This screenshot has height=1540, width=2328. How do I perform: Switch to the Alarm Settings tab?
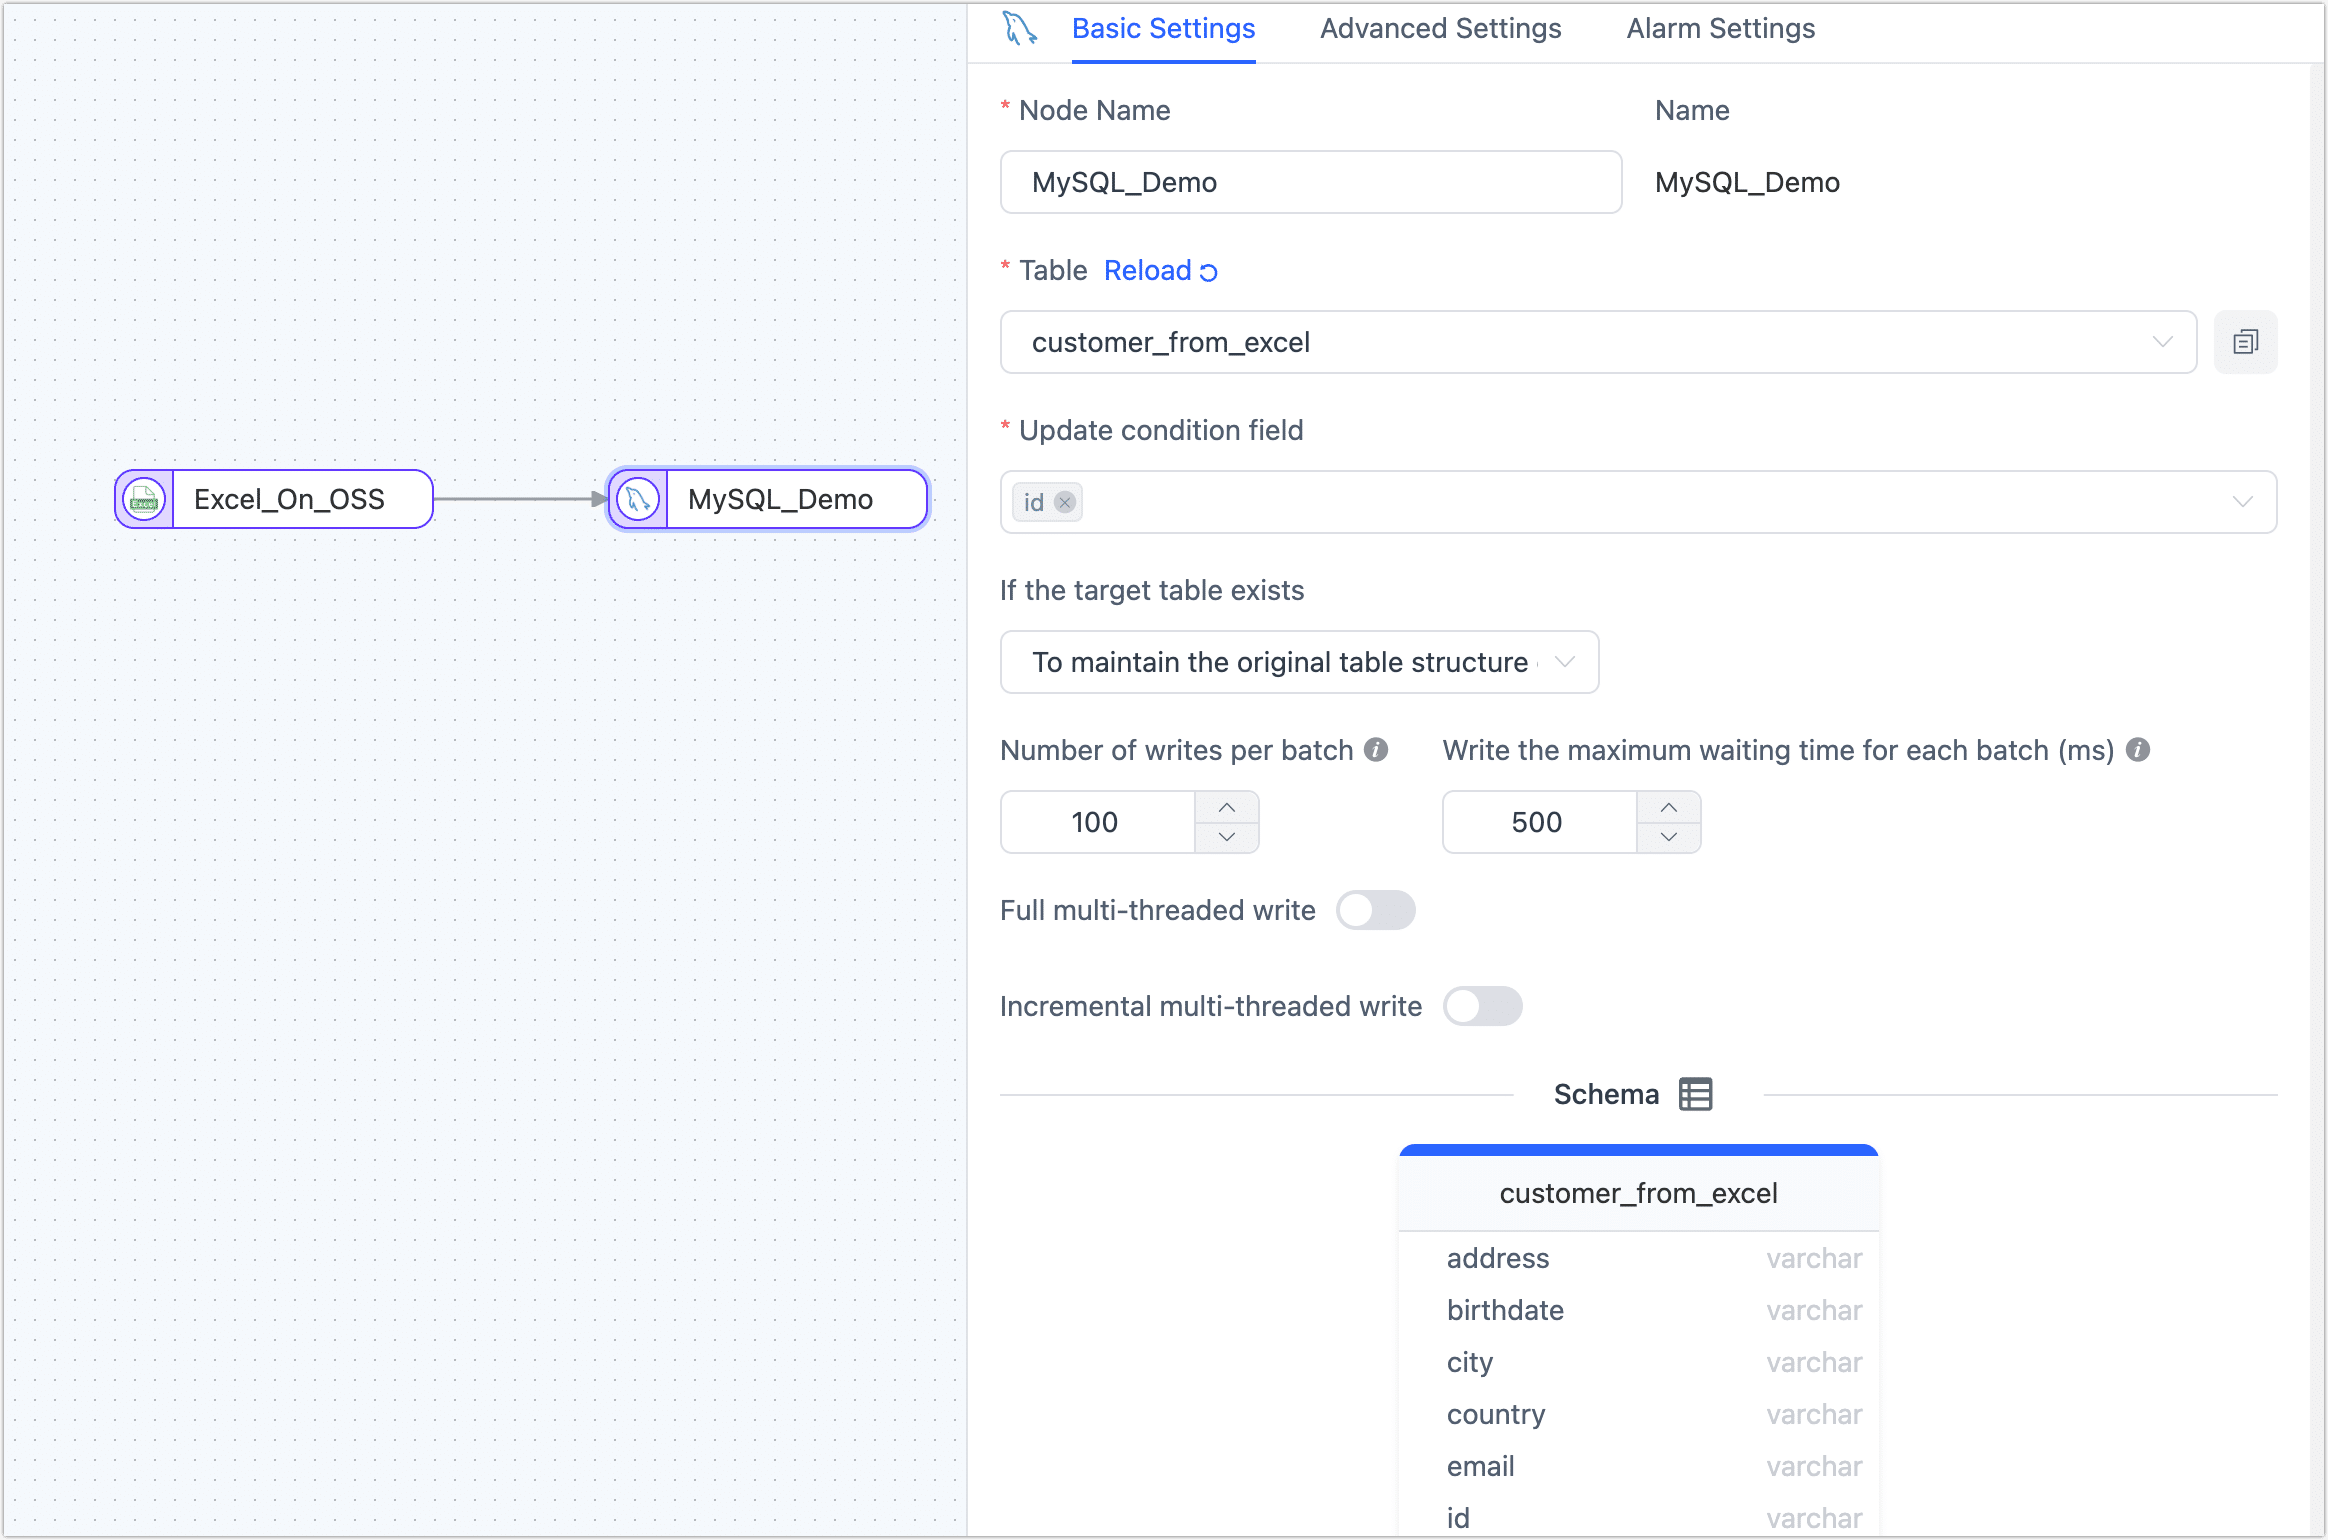[x=1719, y=29]
